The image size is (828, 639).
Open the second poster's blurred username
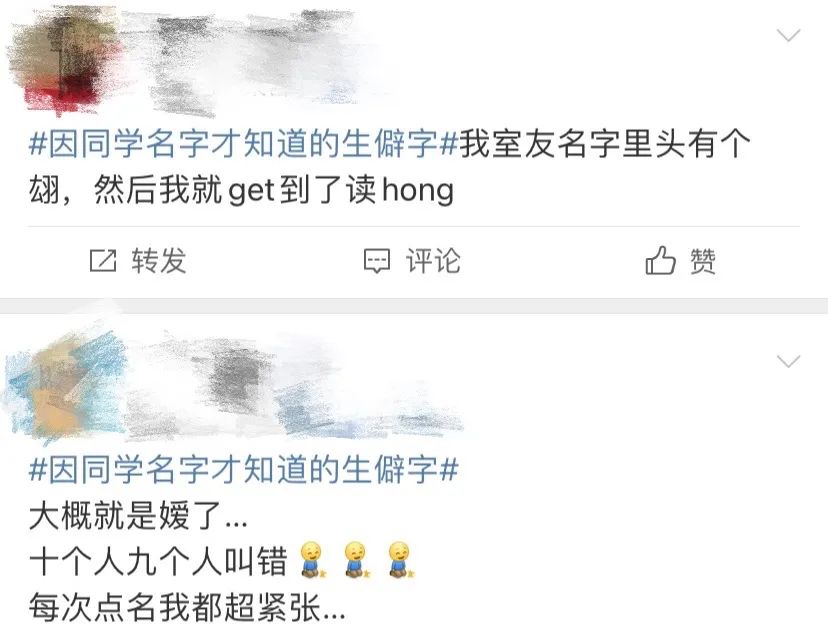click(296, 388)
